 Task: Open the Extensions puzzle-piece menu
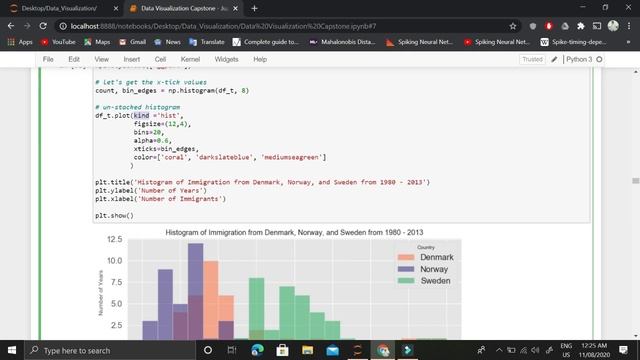click(581, 26)
